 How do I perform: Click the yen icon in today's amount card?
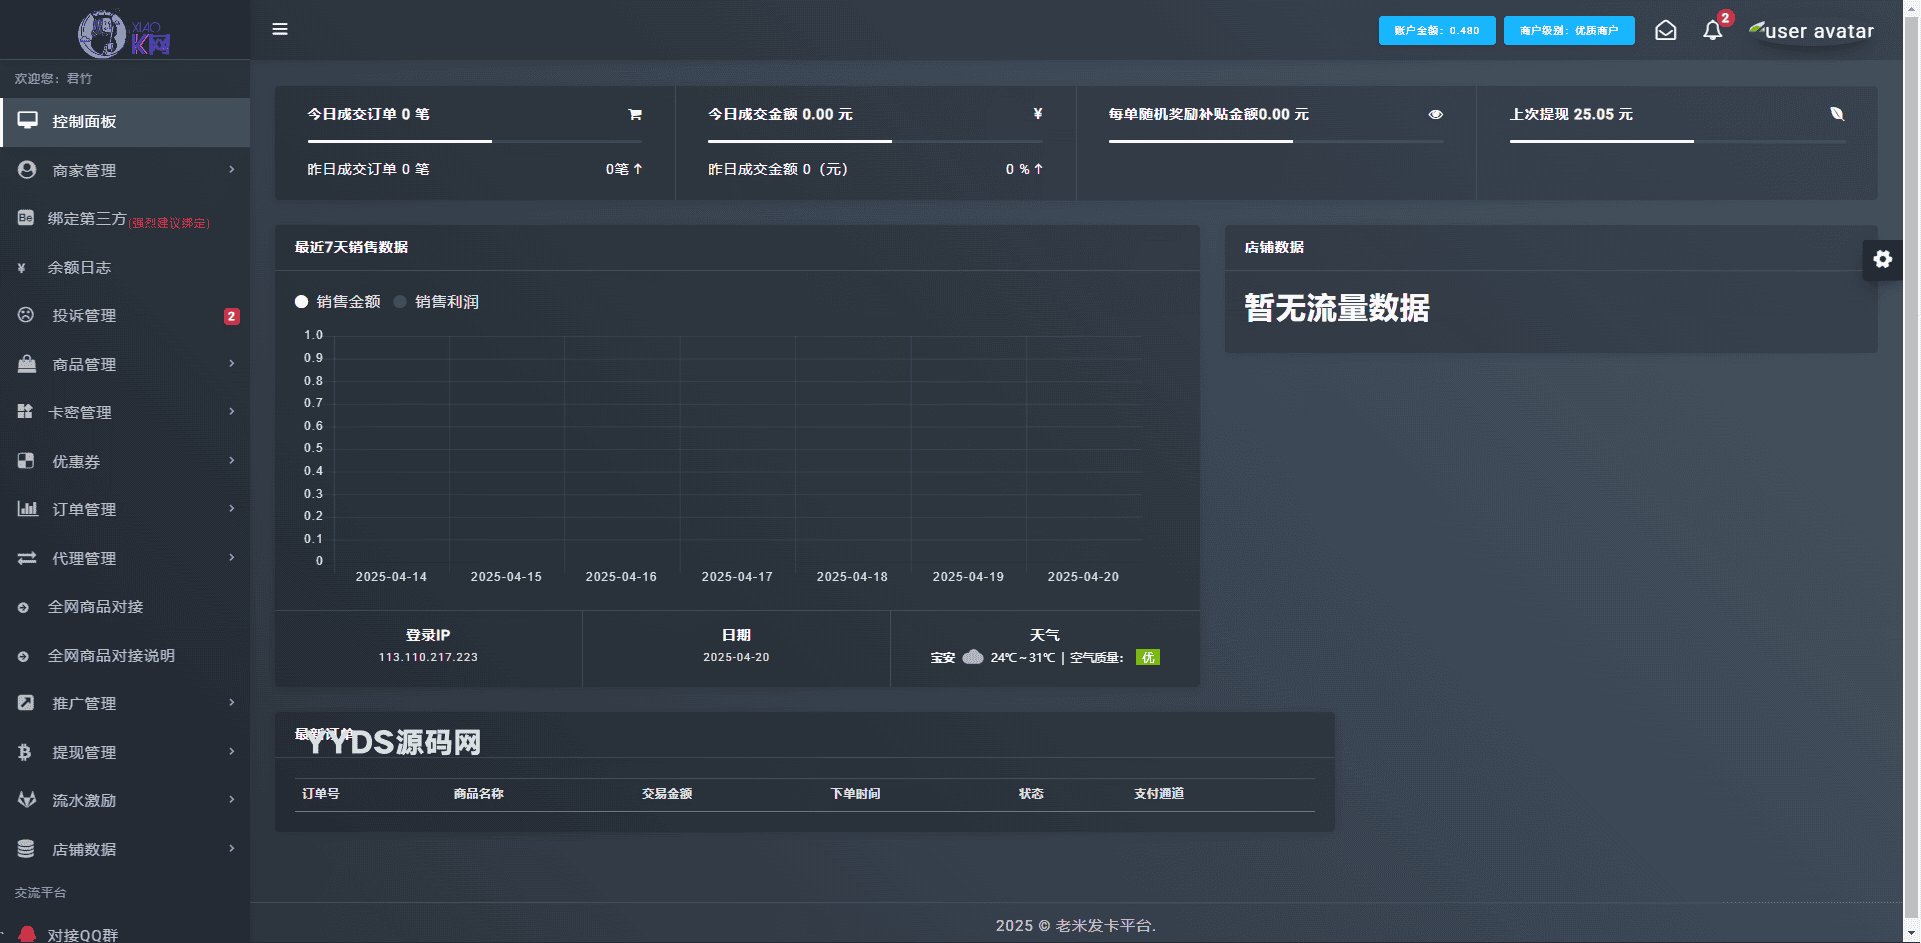[x=1038, y=114]
